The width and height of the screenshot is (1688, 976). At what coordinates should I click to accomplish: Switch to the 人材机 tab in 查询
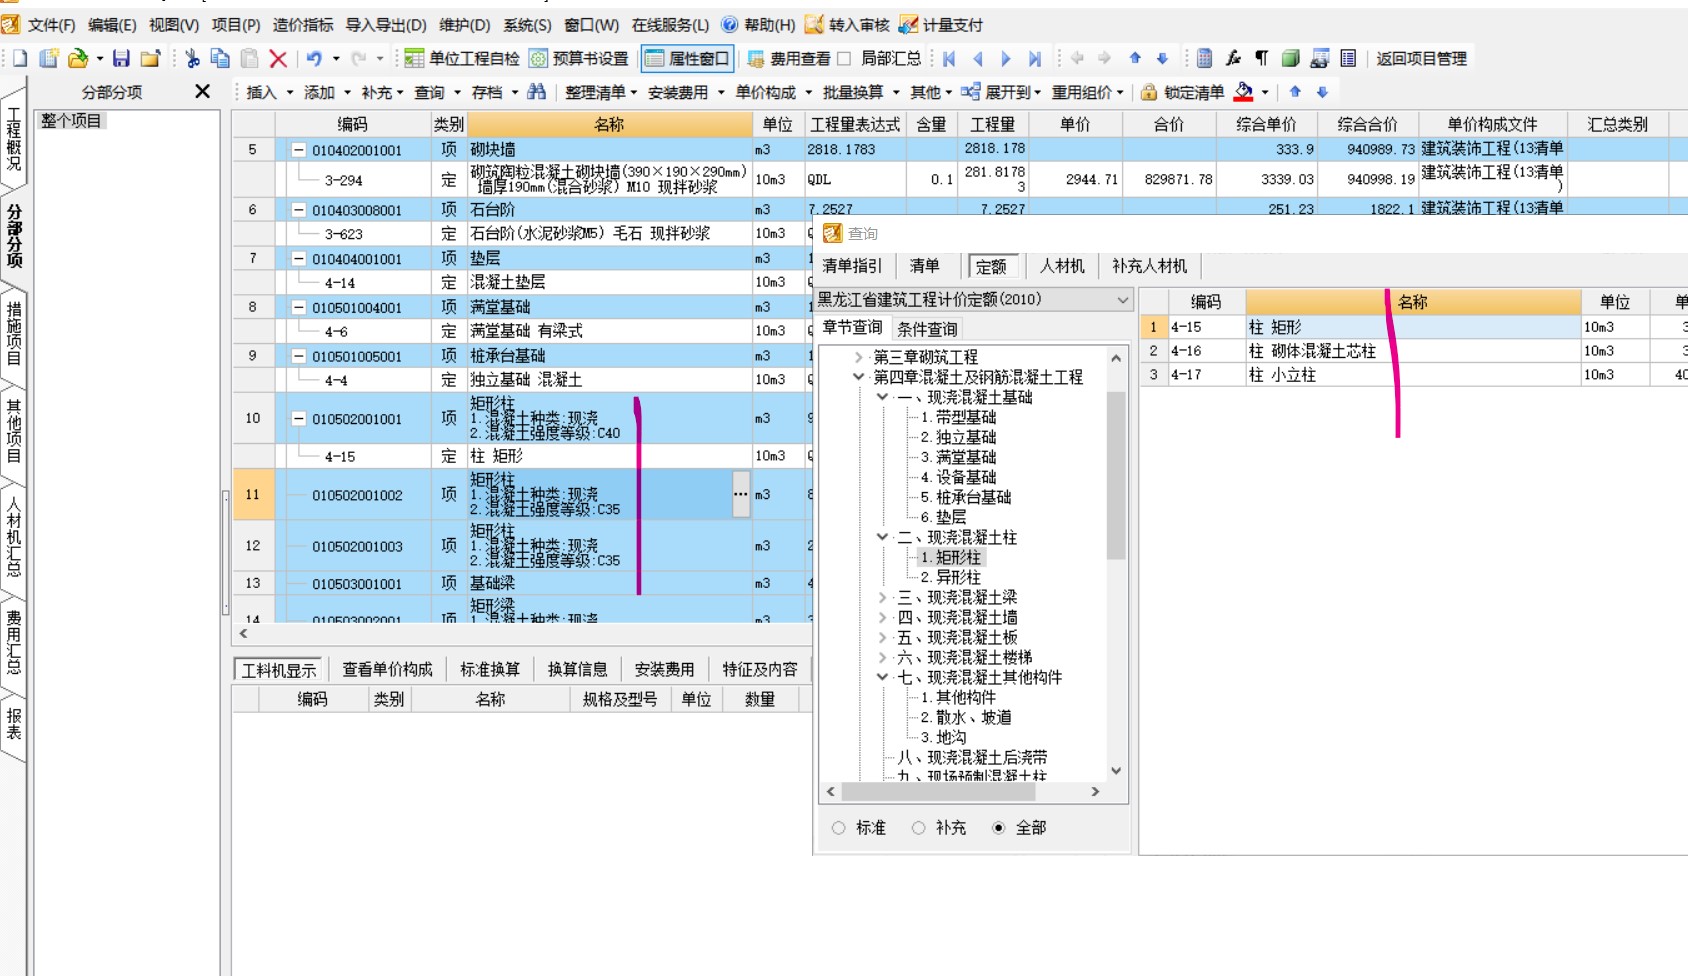pyautogui.click(x=1061, y=266)
